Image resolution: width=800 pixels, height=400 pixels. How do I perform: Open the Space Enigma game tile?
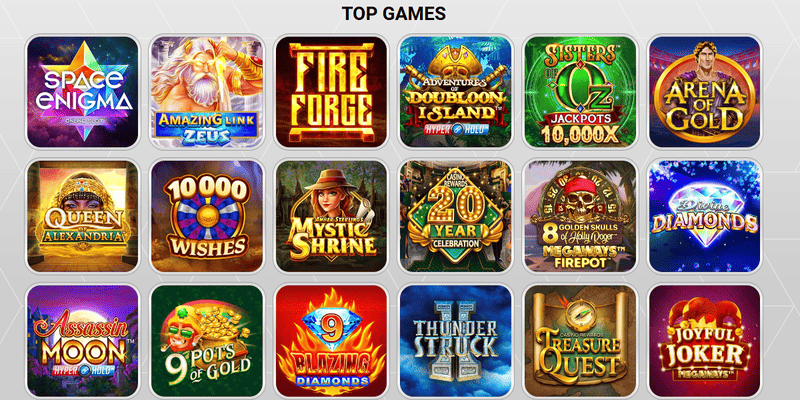coord(82,92)
